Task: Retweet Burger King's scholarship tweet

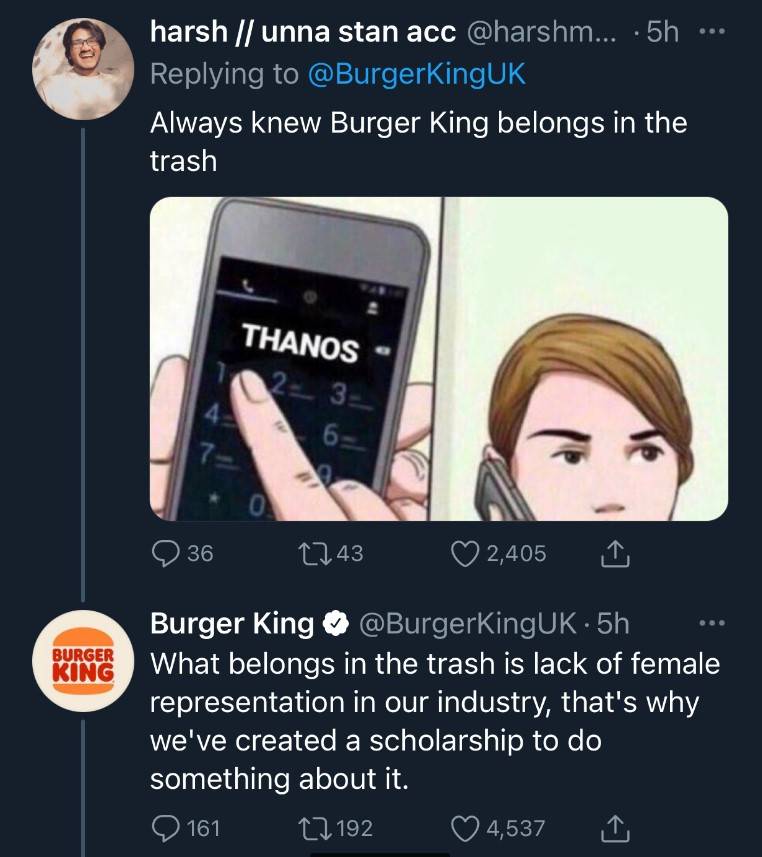Action: pyautogui.click(x=303, y=828)
